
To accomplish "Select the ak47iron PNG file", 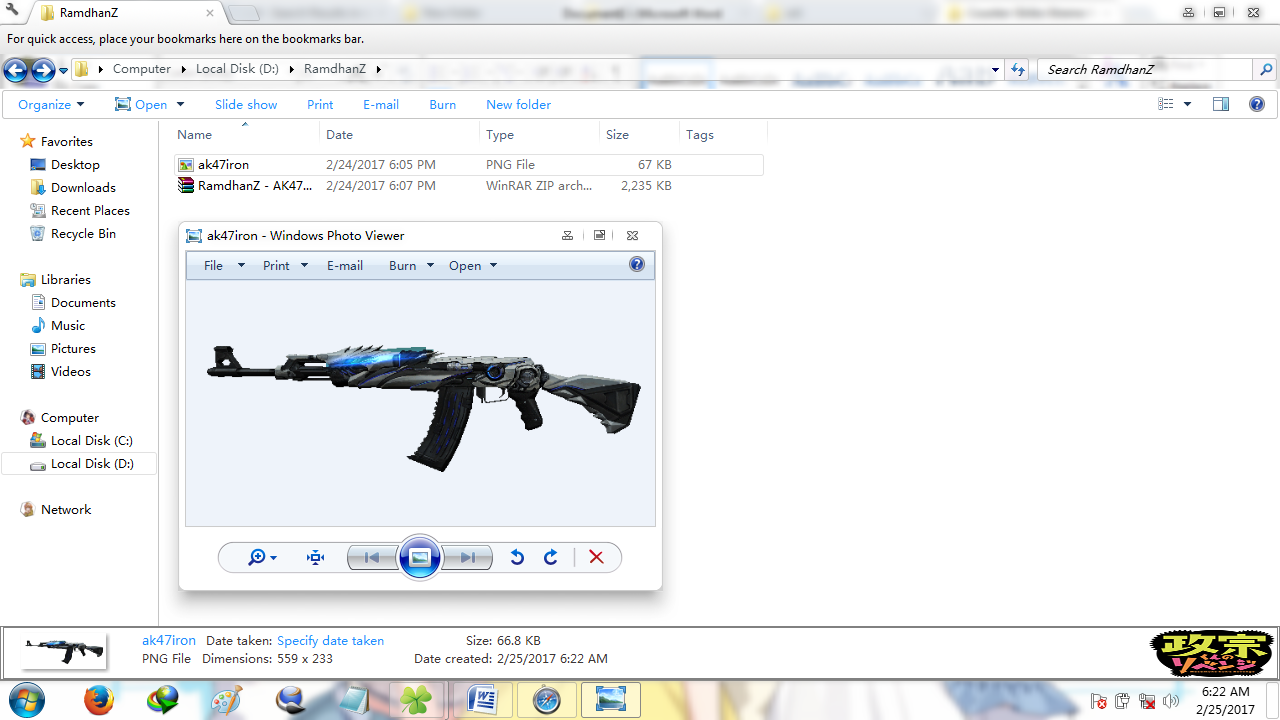I will (x=468, y=165).
